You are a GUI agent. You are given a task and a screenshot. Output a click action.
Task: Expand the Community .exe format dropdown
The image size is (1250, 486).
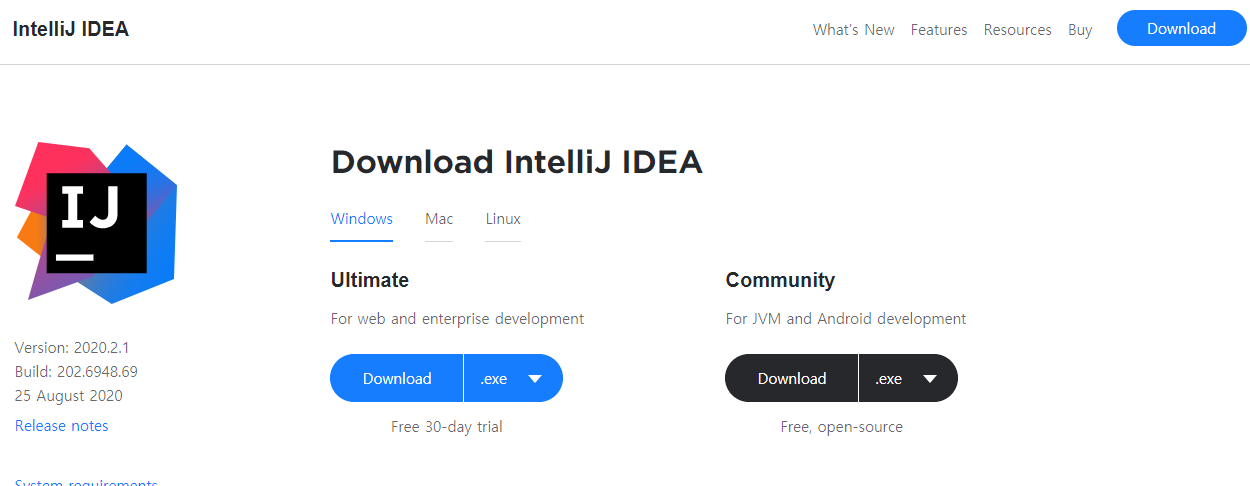[908, 378]
